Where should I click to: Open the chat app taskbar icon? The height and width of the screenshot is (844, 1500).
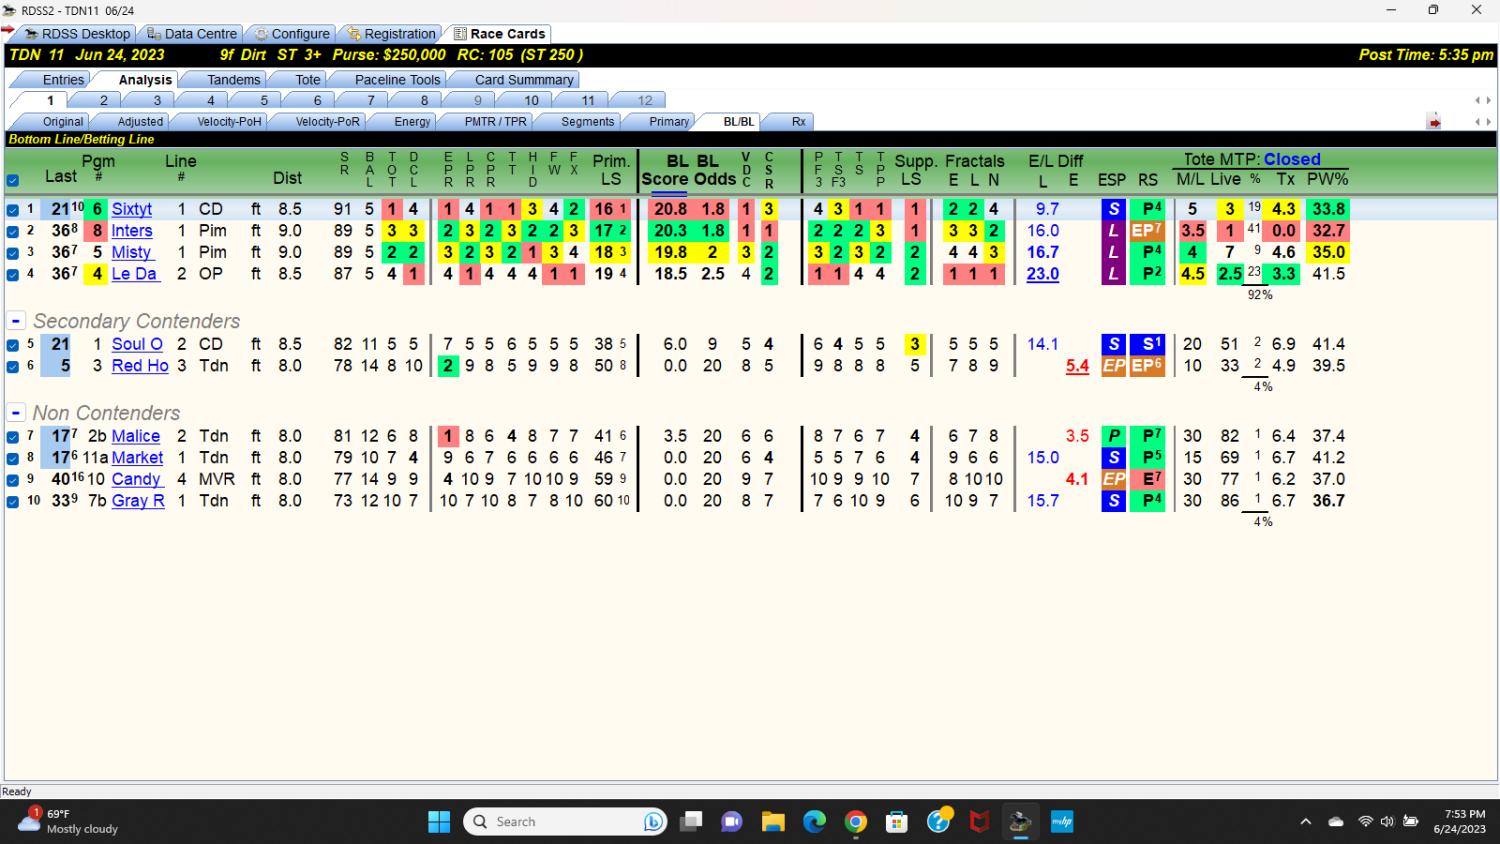pos(732,822)
